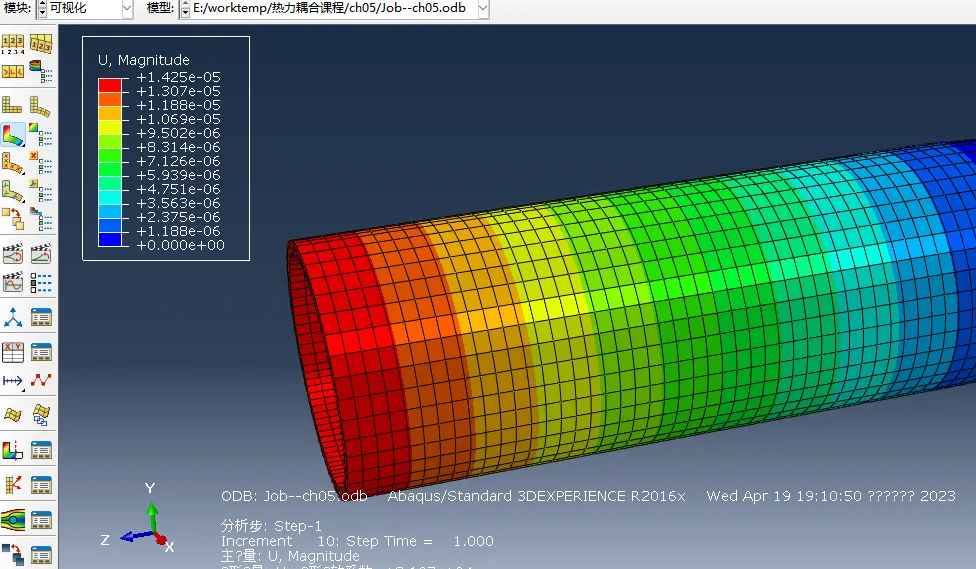Click the Plot Deformed Shape icon

click(x=40, y=105)
